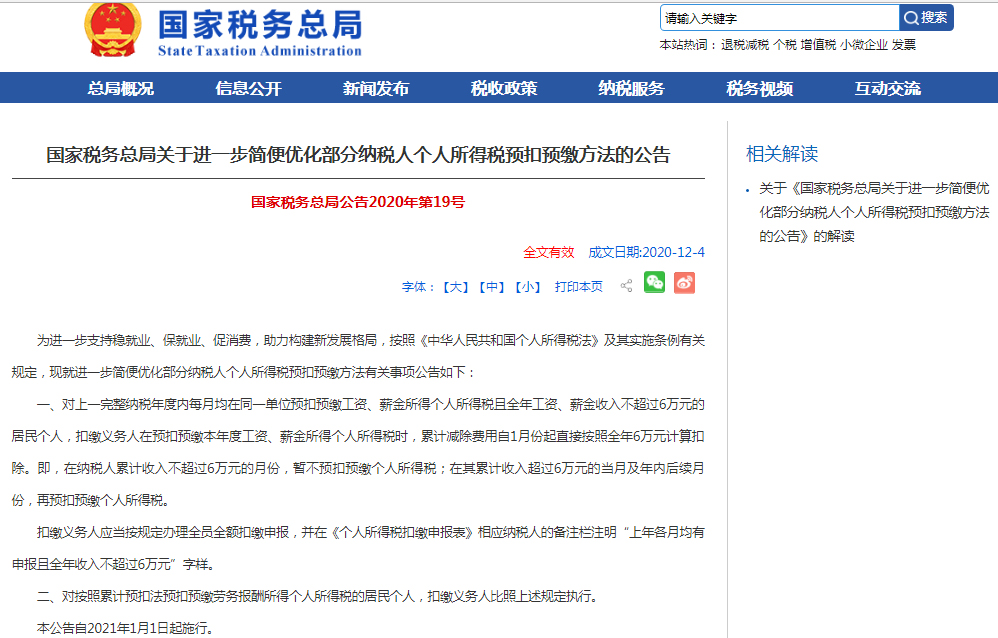Open 互动交流 in the navigation bar

tap(887, 88)
